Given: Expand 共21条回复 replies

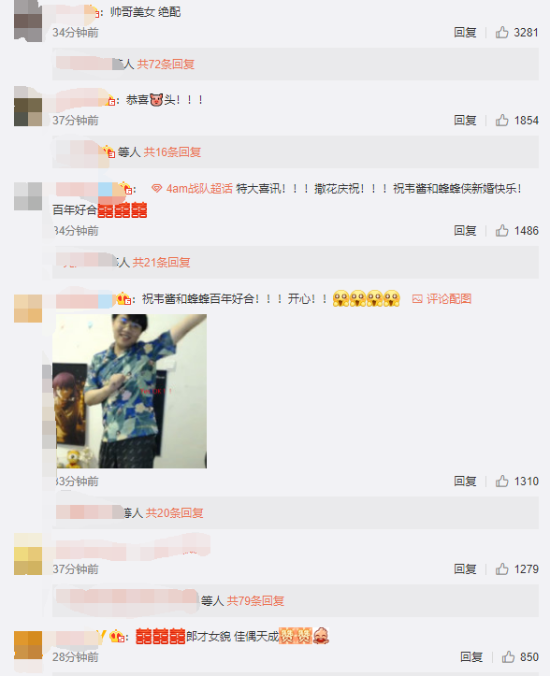Looking at the screenshot, I should click(x=161, y=262).
